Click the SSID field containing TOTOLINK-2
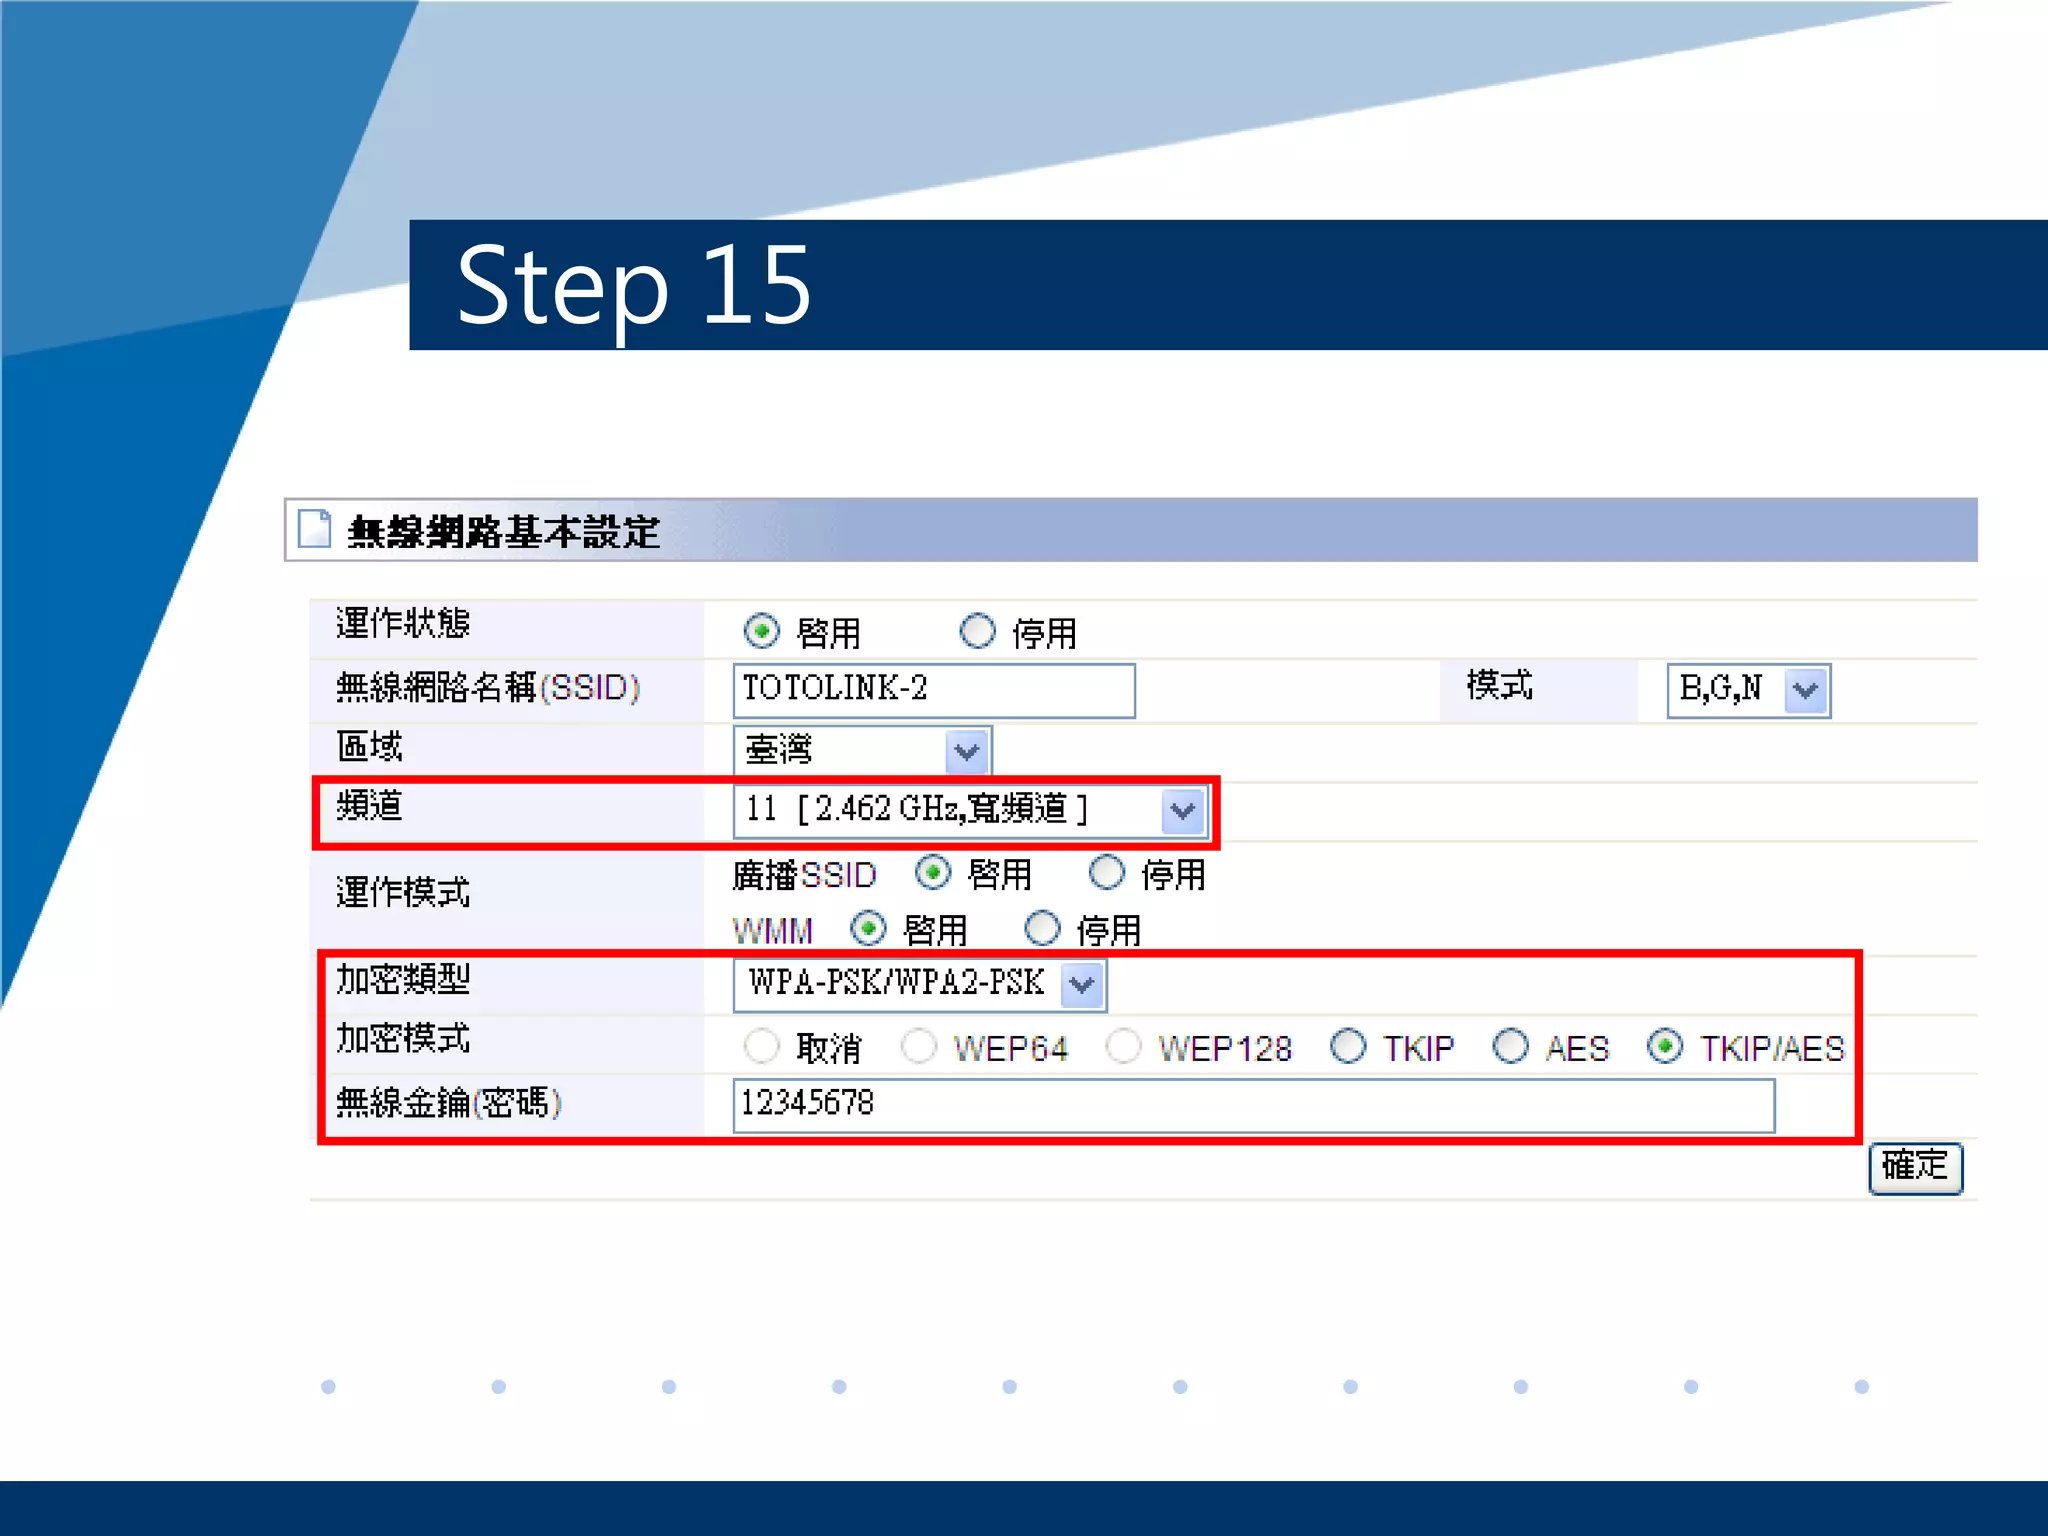The image size is (2048, 1536). pyautogui.click(x=934, y=690)
